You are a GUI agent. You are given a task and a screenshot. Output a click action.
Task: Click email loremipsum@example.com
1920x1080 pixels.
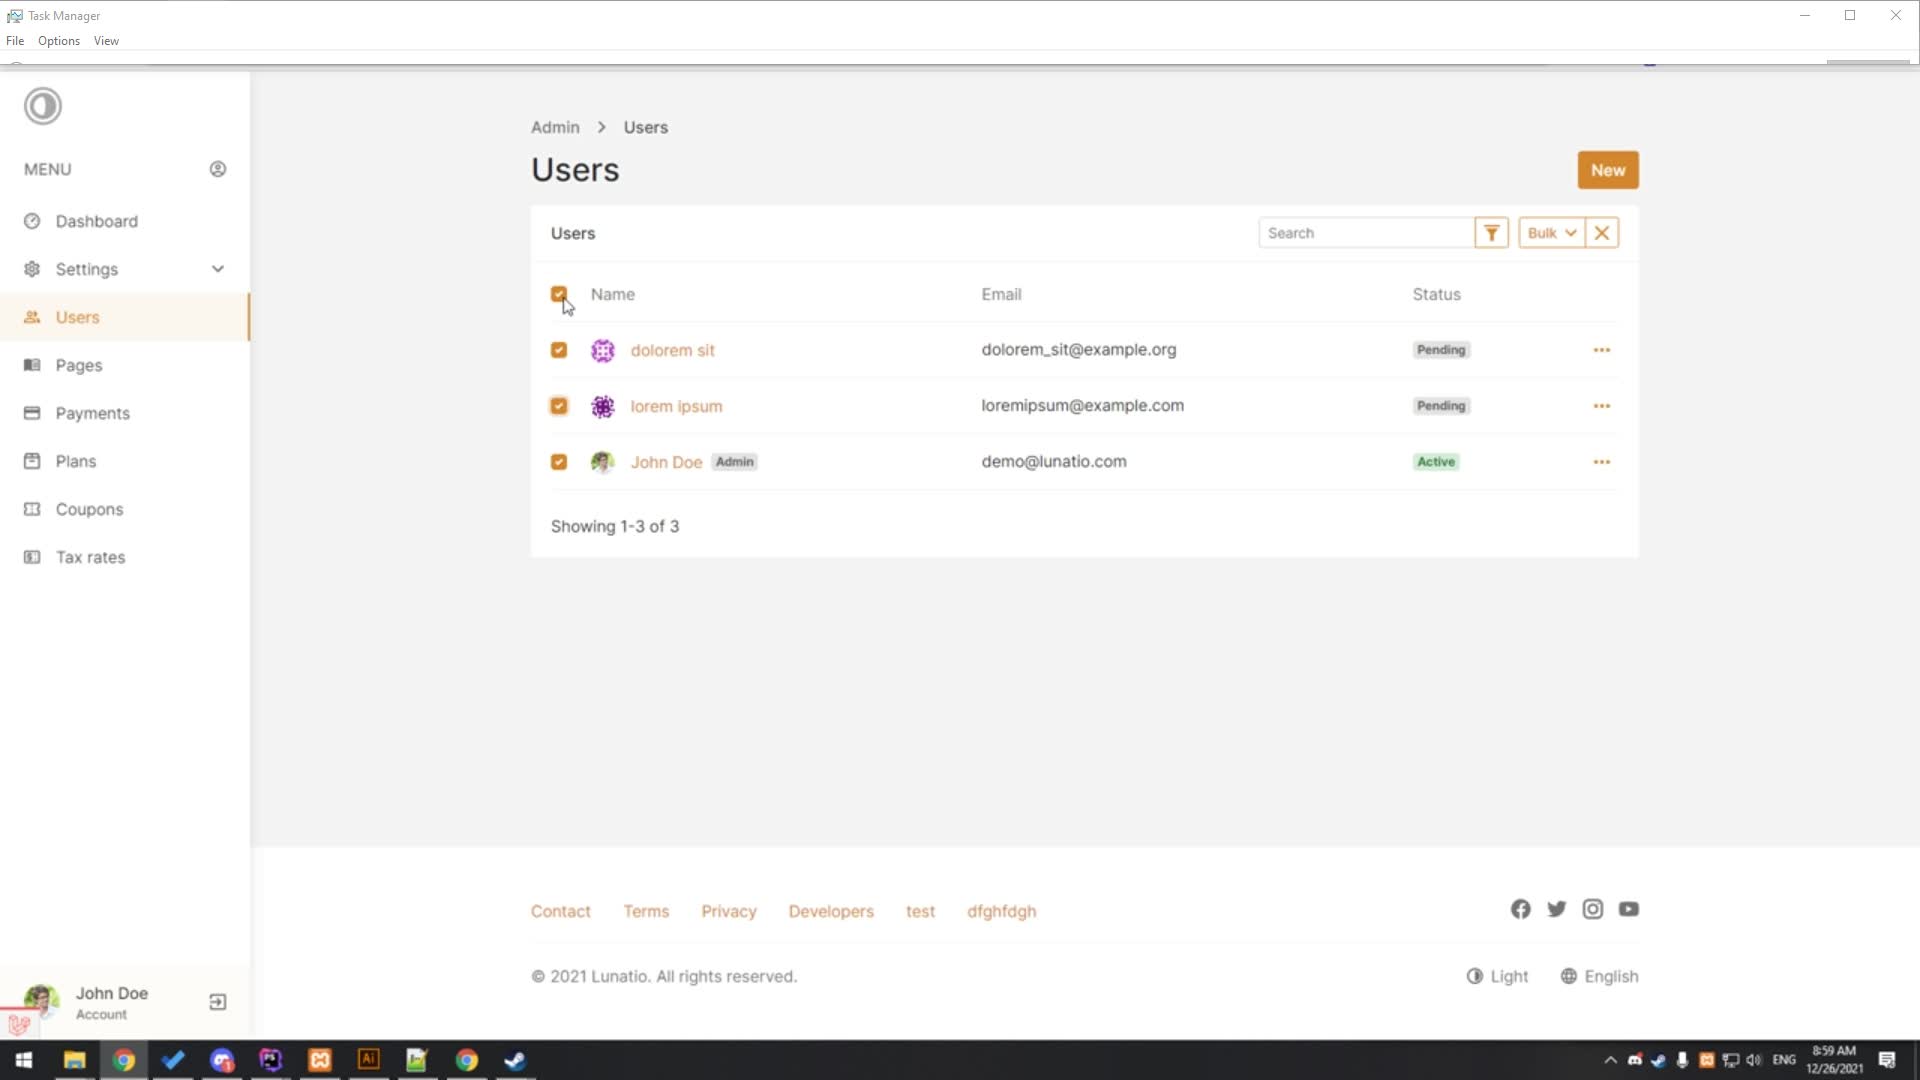click(x=1082, y=406)
